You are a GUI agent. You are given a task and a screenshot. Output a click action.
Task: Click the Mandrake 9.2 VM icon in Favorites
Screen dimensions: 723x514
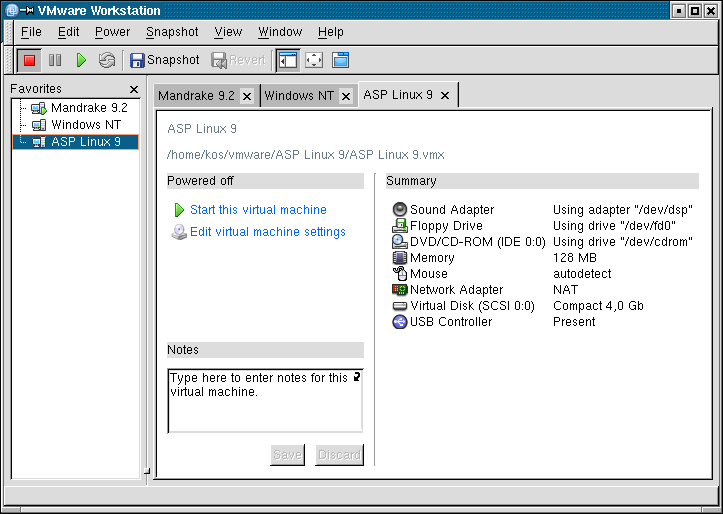point(39,109)
